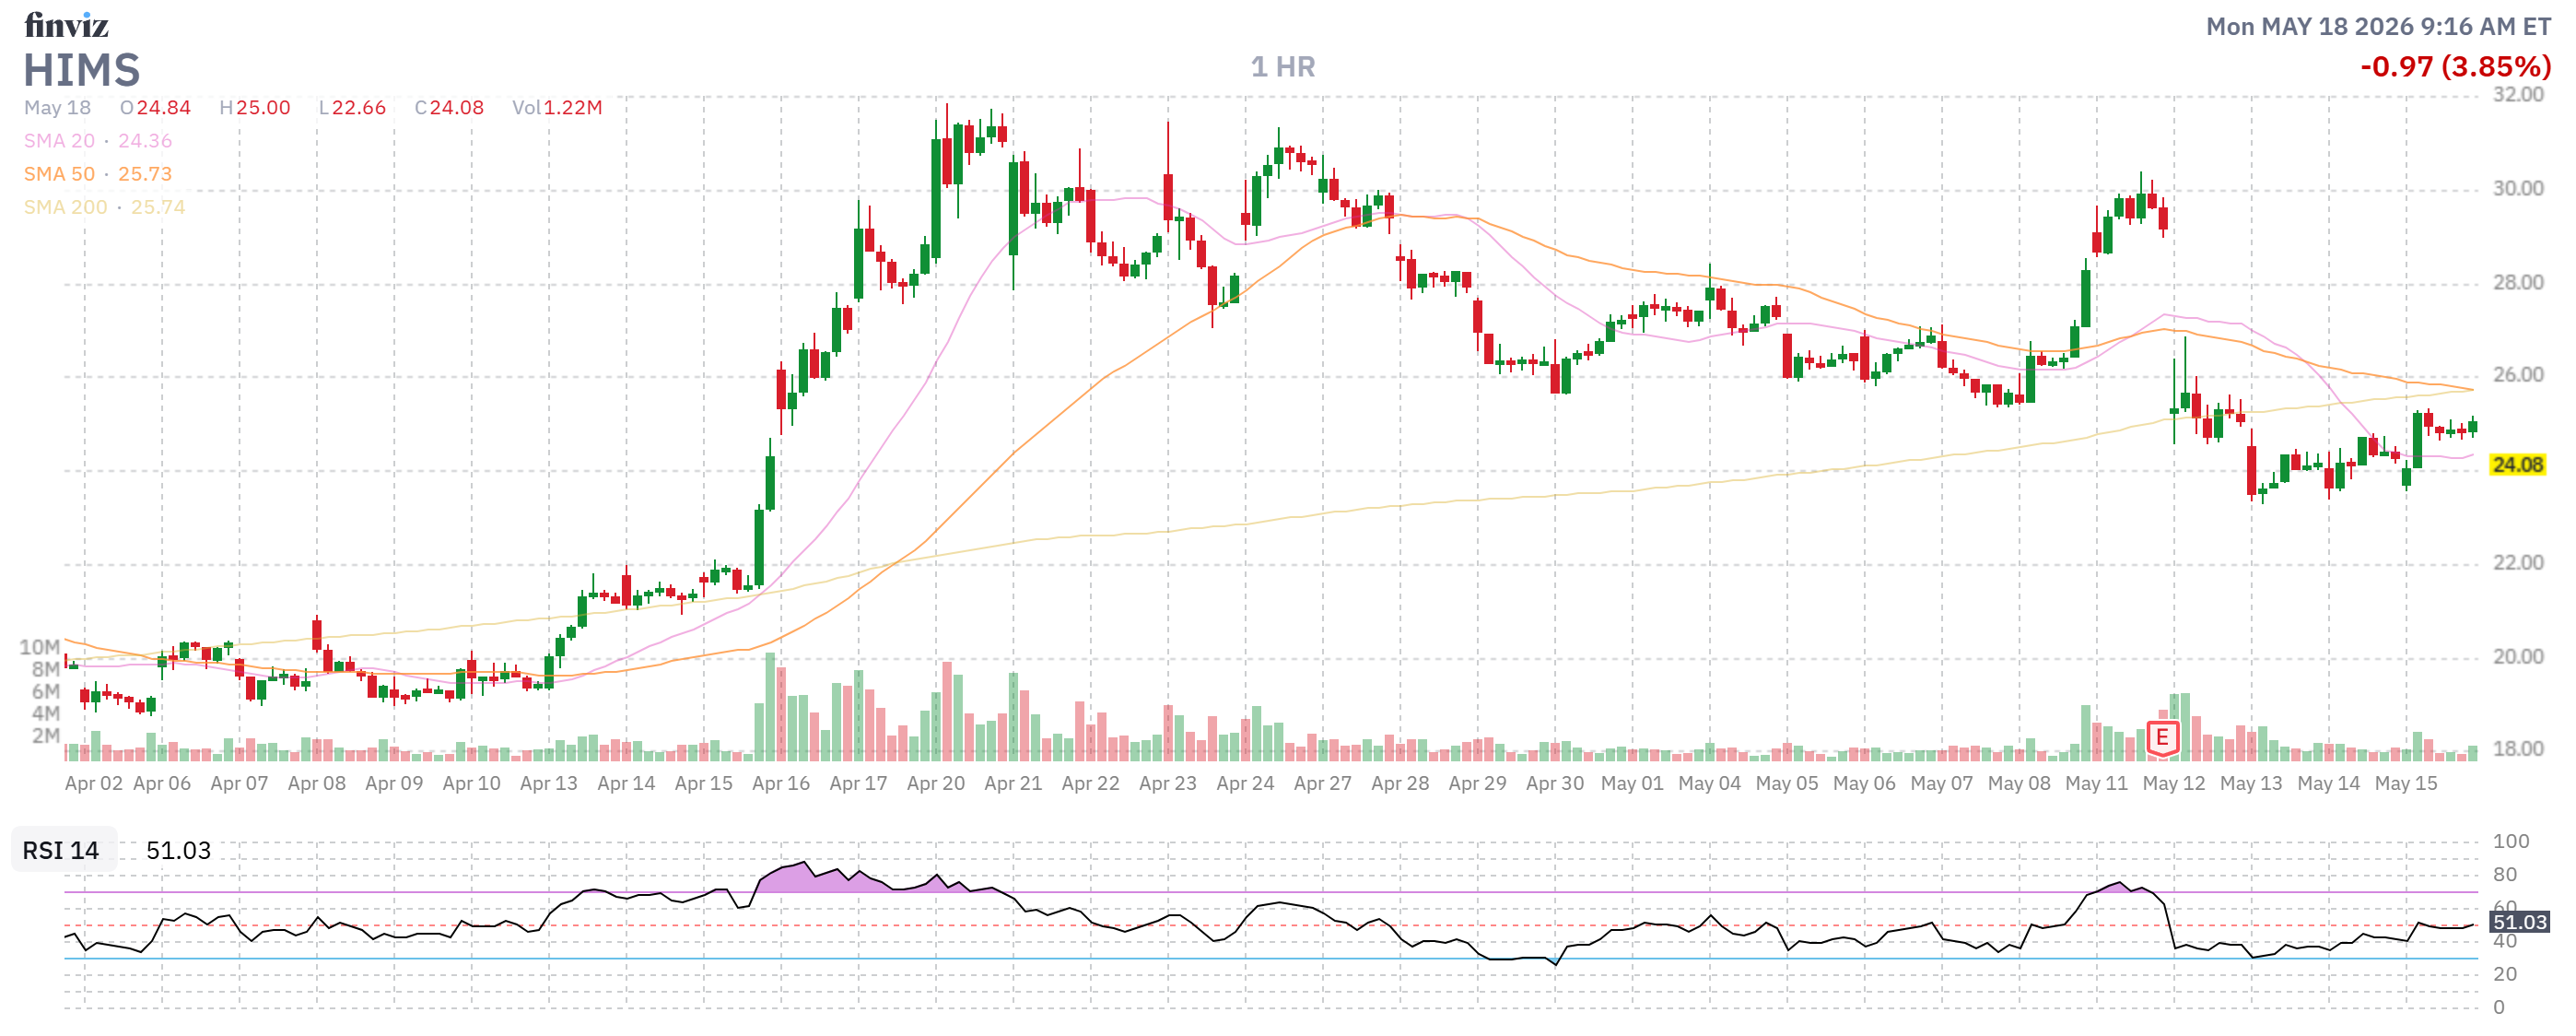Click the Apr 10 date axis label

(x=472, y=783)
